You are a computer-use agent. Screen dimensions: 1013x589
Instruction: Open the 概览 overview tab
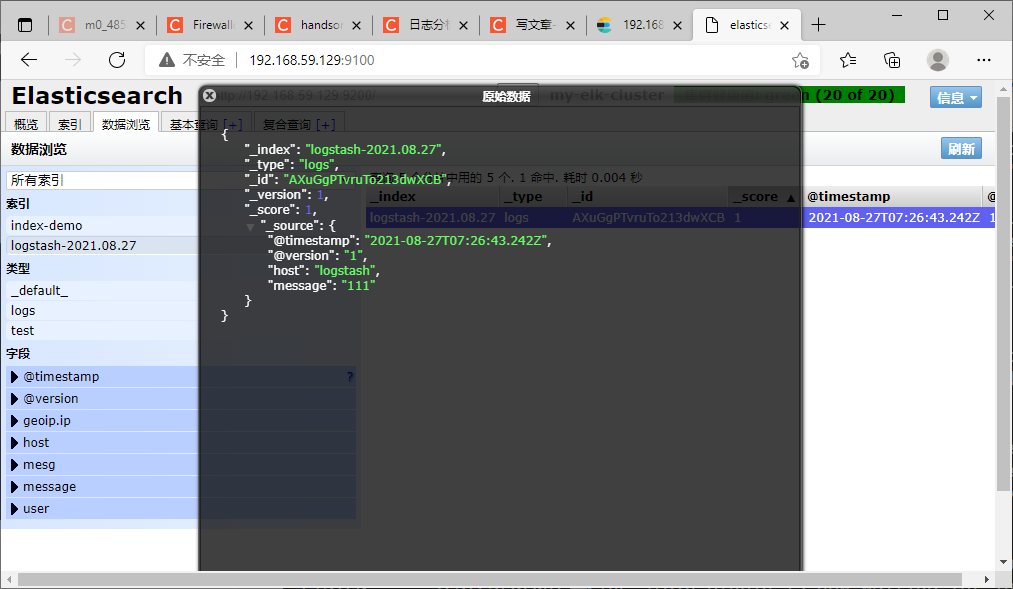click(x=26, y=124)
